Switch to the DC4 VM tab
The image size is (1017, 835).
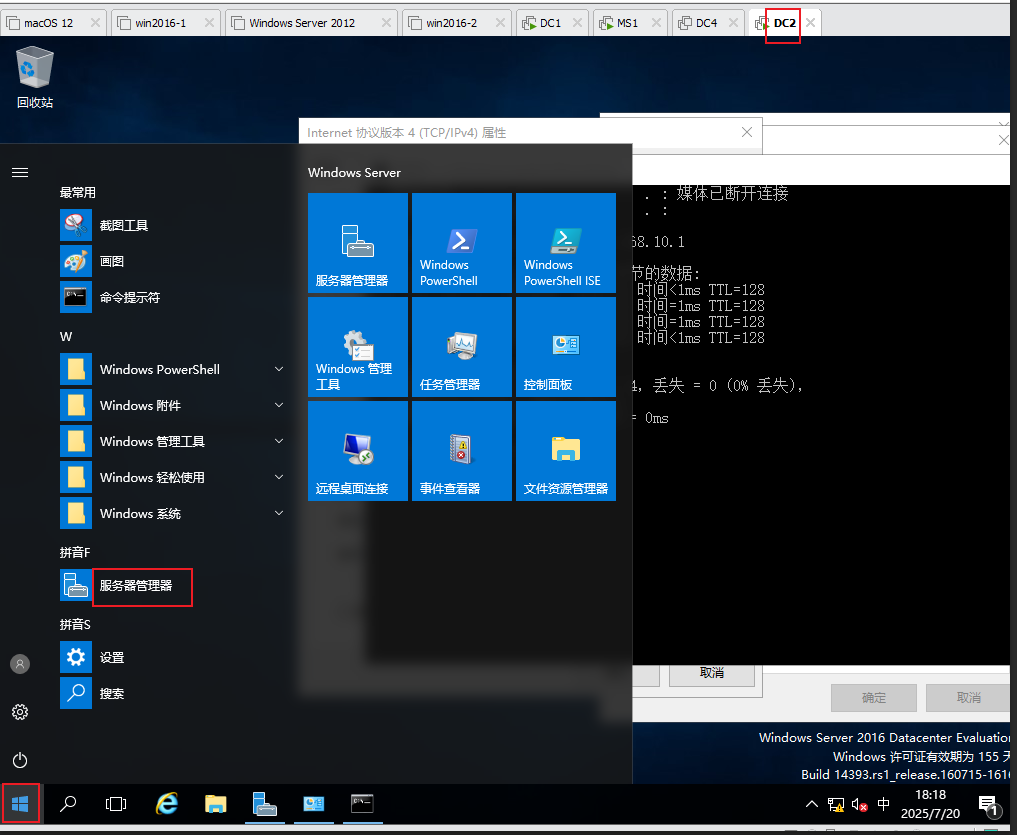[706, 23]
